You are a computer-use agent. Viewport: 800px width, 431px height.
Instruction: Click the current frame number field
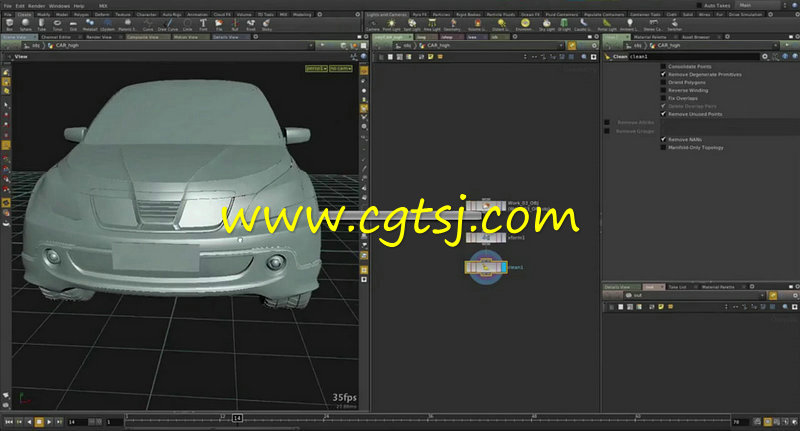tap(78, 422)
